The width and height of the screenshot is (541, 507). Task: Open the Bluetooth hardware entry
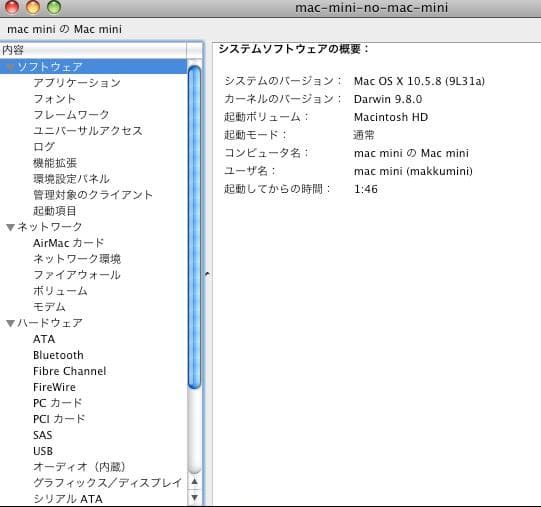(58, 355)
